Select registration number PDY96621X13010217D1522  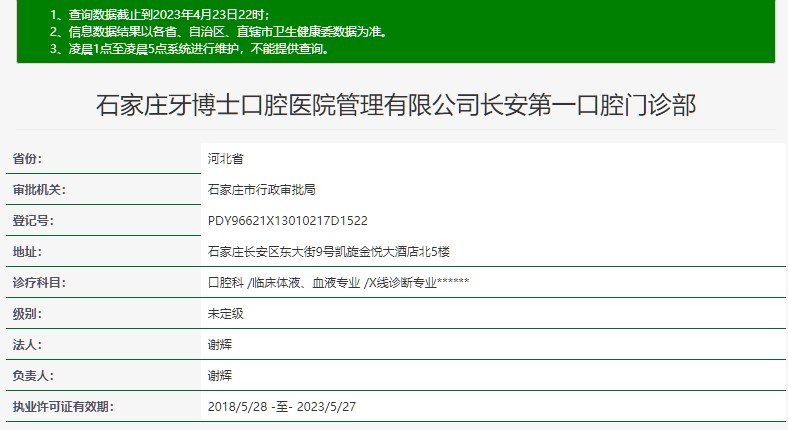tap(287, 221)
